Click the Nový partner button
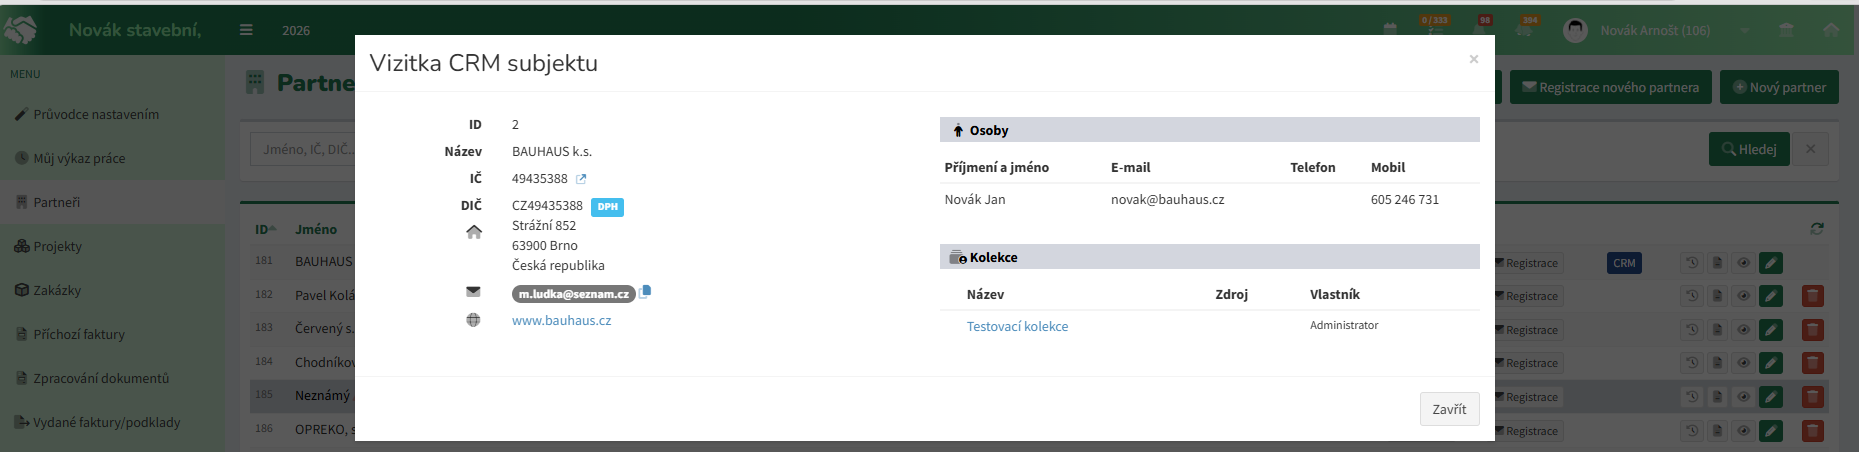 click(x=1779, y=87)
